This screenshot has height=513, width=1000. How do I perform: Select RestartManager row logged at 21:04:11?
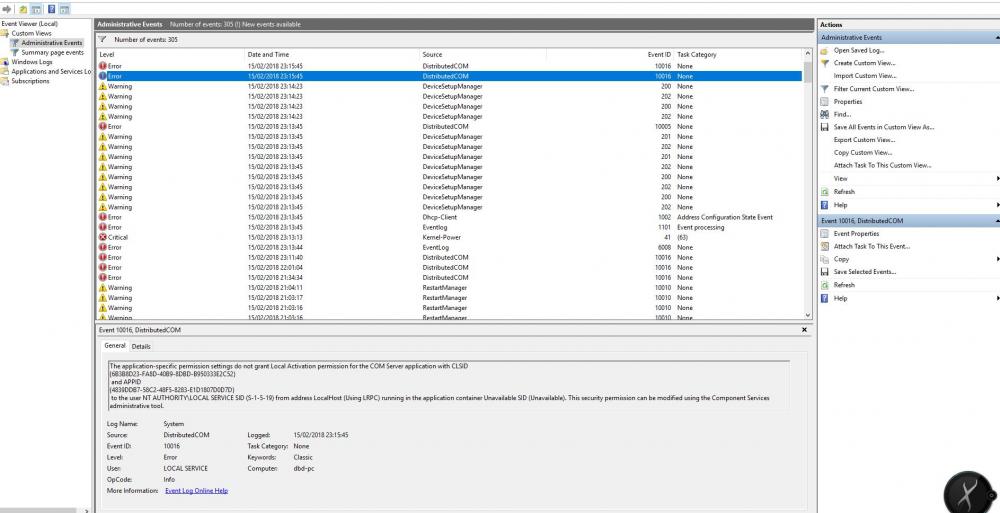pos(450,288)
